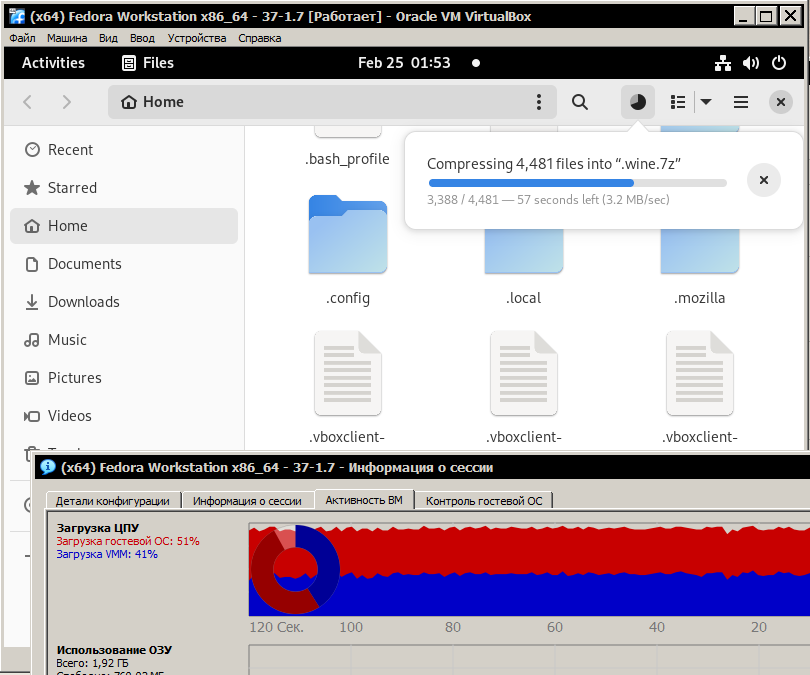Screen dimensions: 810x675
Task: Open the Устройства menu
Action: tap(197, 38)
